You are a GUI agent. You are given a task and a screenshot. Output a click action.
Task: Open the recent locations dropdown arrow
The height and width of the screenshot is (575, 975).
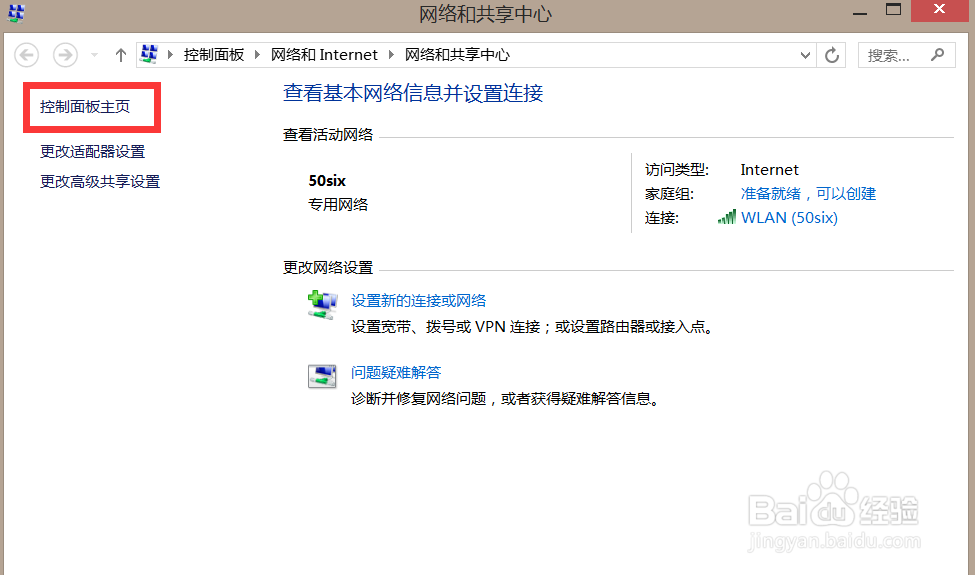click(x=95, y=55)
